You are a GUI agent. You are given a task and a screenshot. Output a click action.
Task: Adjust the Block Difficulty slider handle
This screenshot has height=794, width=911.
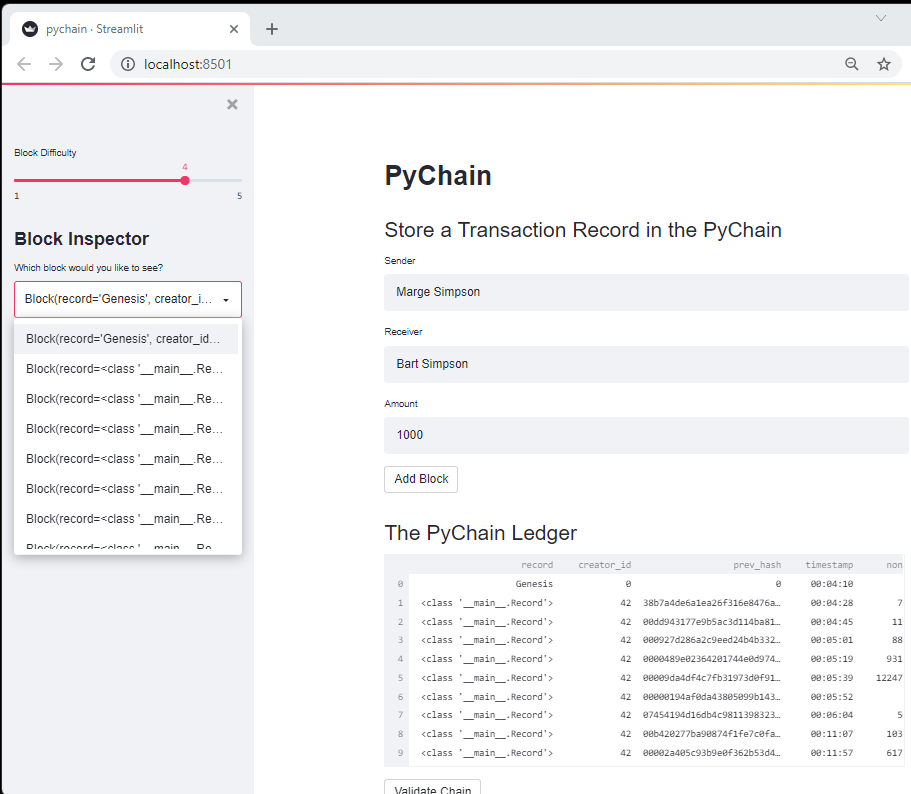point(184,180)
